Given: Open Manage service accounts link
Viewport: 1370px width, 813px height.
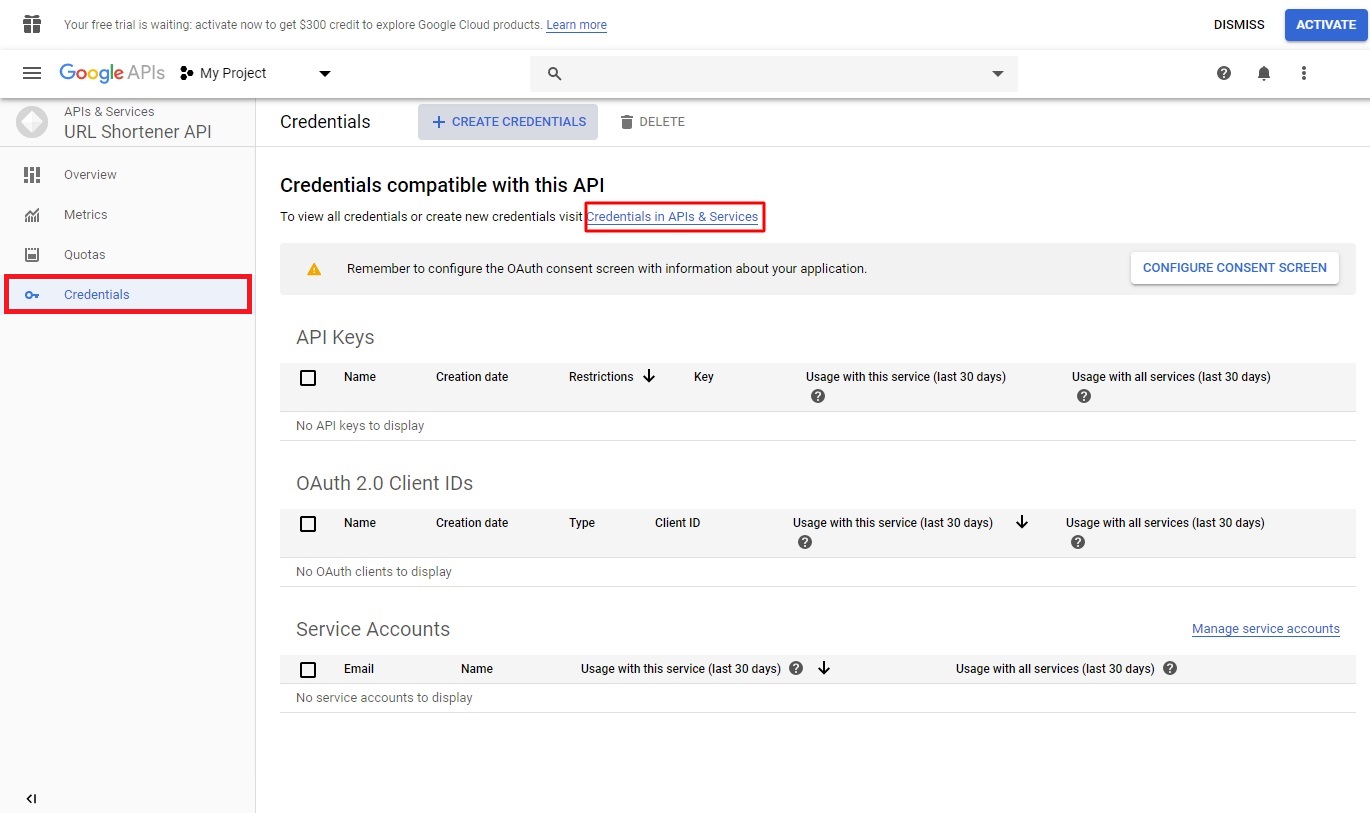Looking at the screenshot, I should coord(1266,629).
